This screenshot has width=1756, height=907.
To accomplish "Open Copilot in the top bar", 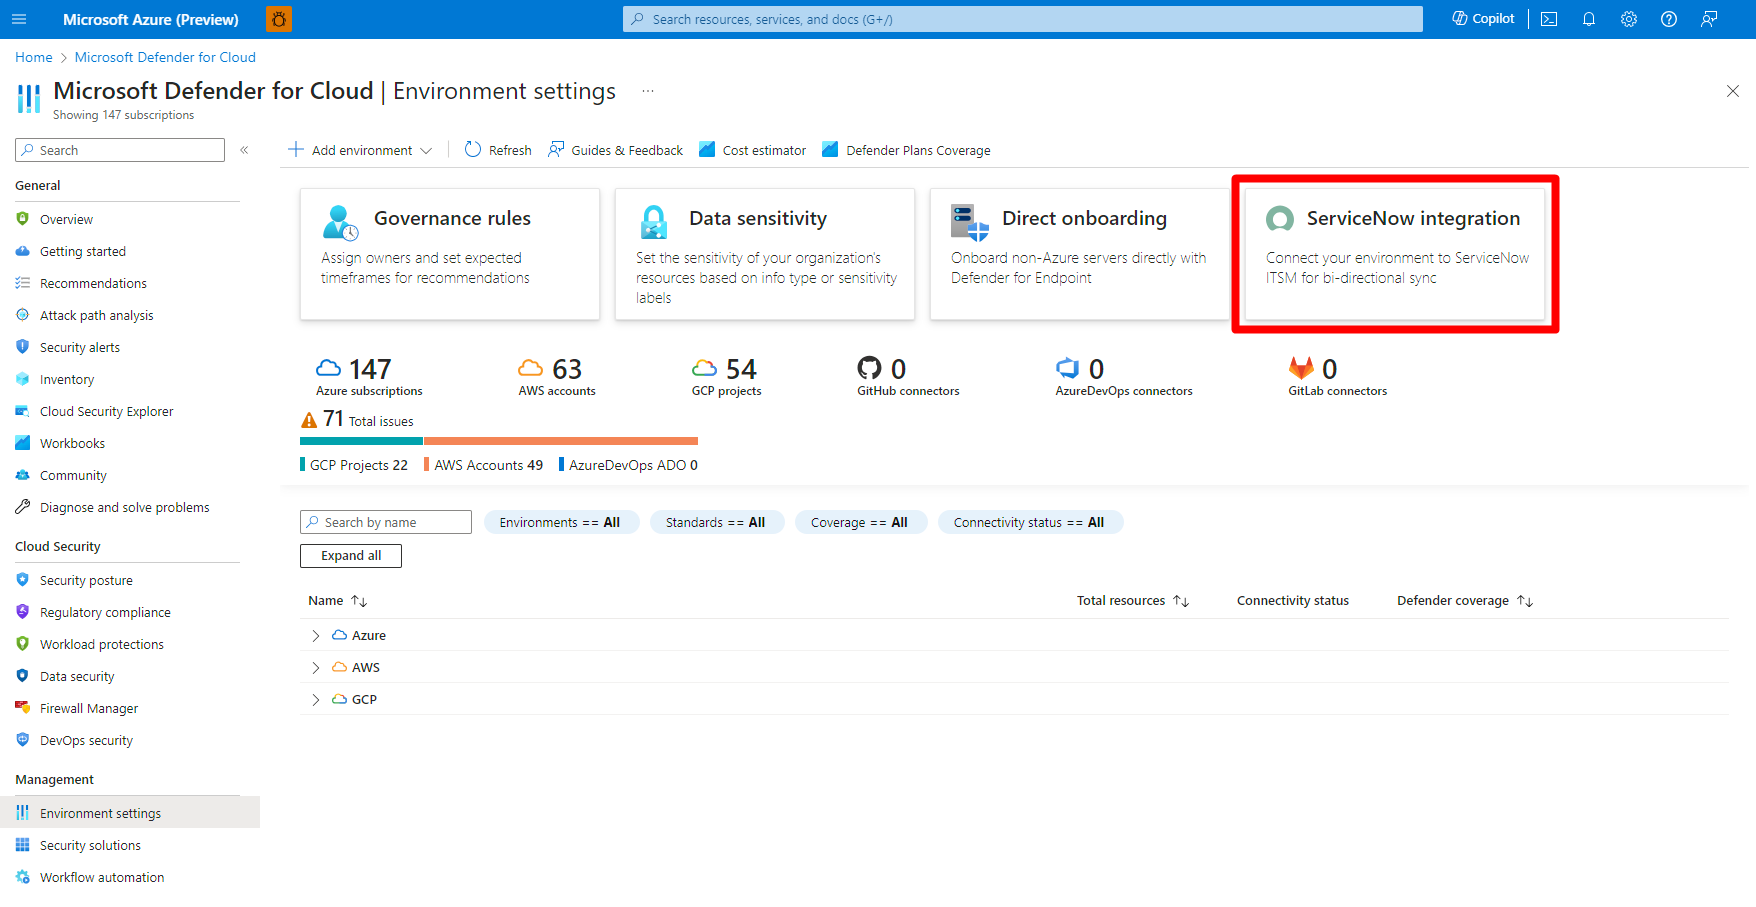I will click(1483, 19).
